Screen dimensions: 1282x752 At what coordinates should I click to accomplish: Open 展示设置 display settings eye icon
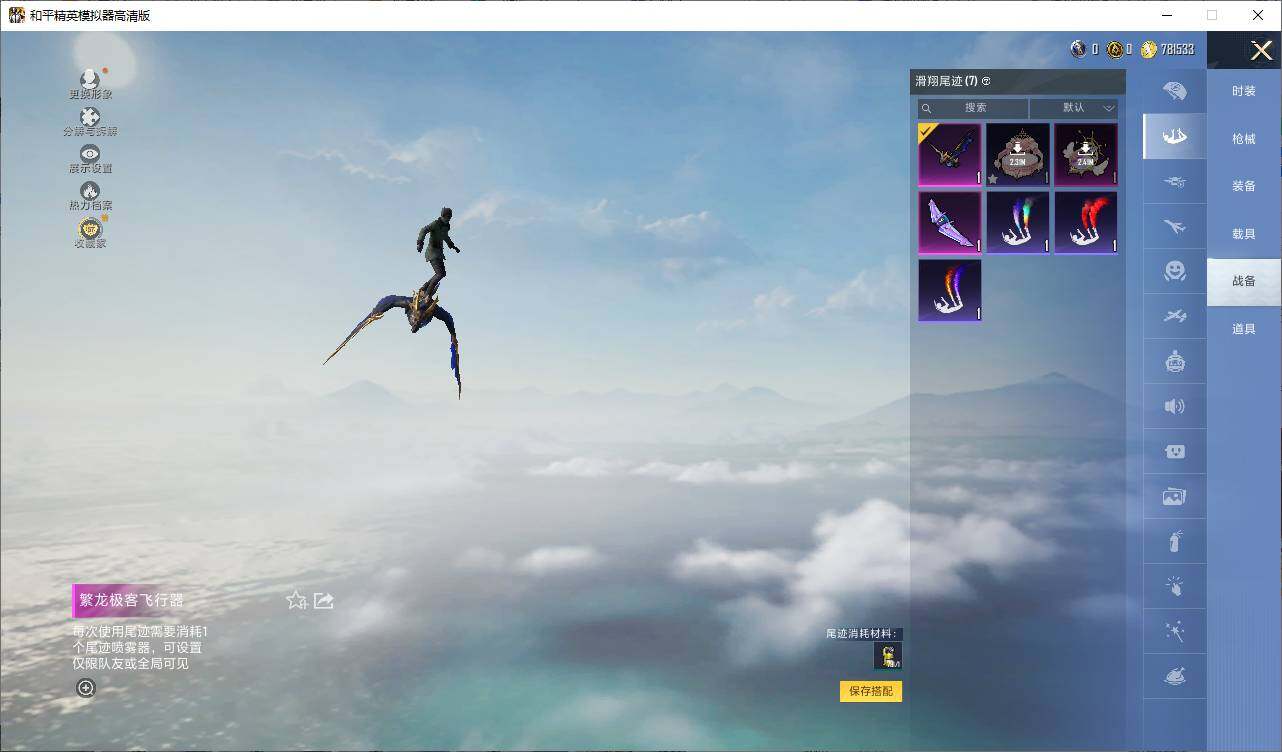90,159
